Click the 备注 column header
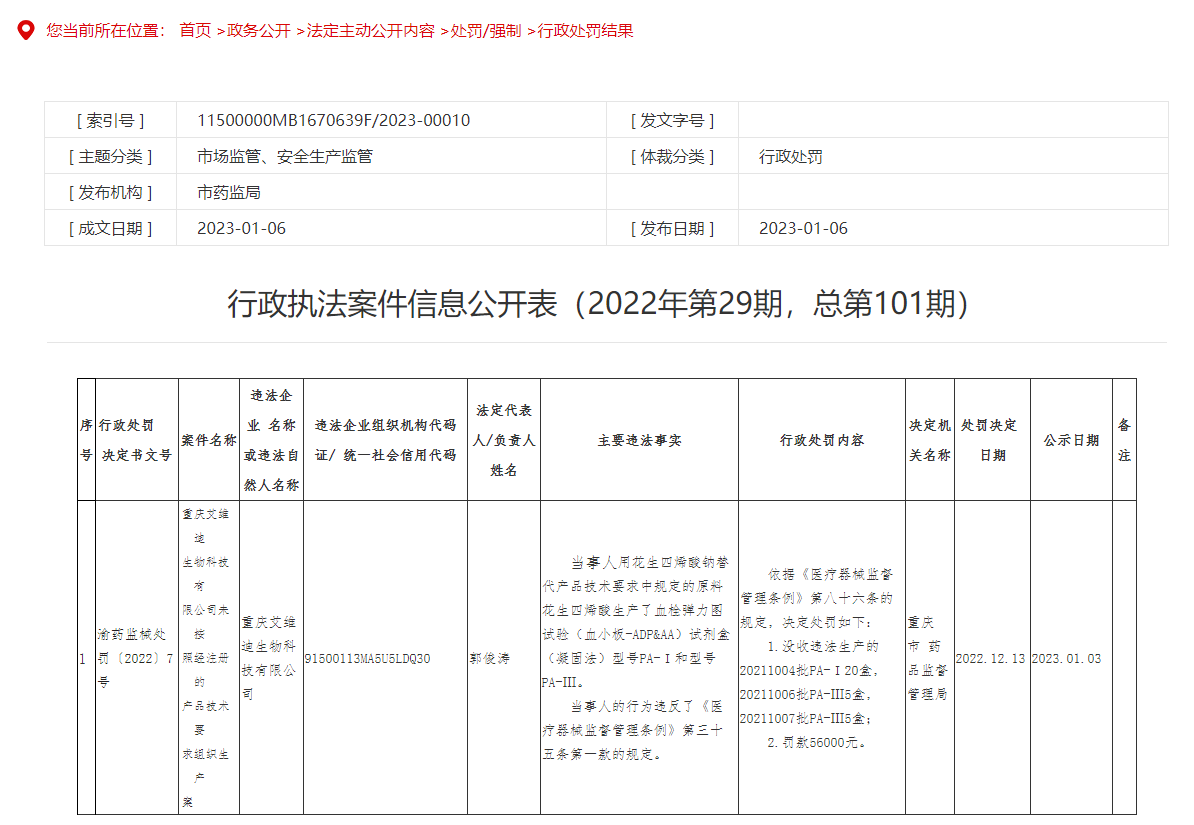1194x825 pixels. pyautogui.click(x=1124, y=440)
